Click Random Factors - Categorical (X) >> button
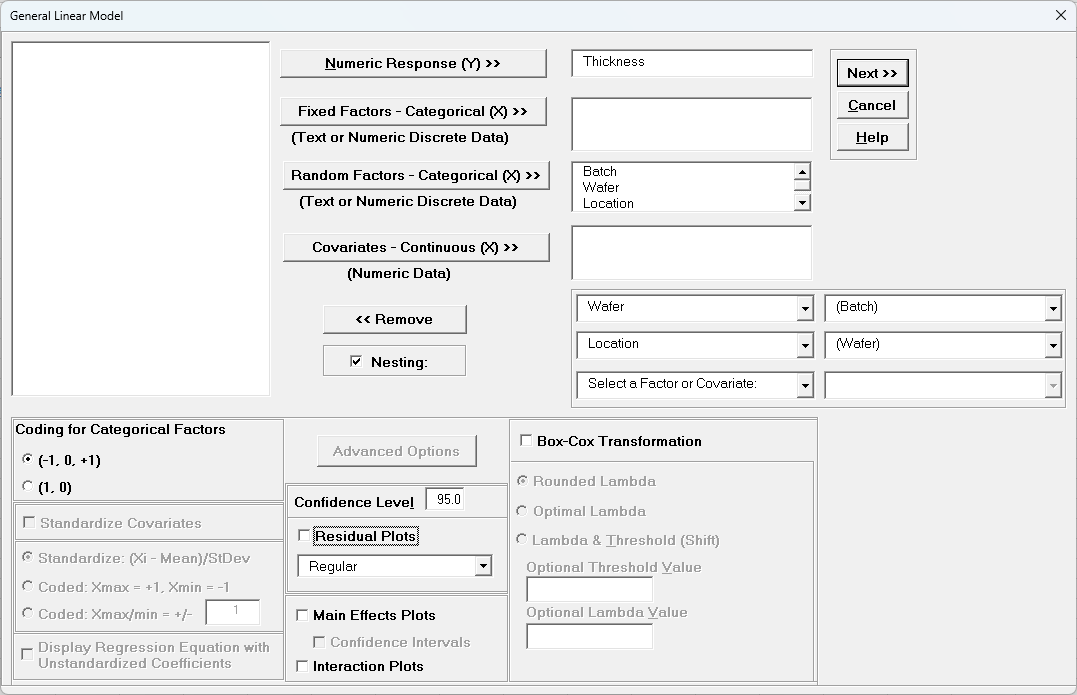The width and height of the screenshot is (1077, 695). click(415, 176)
